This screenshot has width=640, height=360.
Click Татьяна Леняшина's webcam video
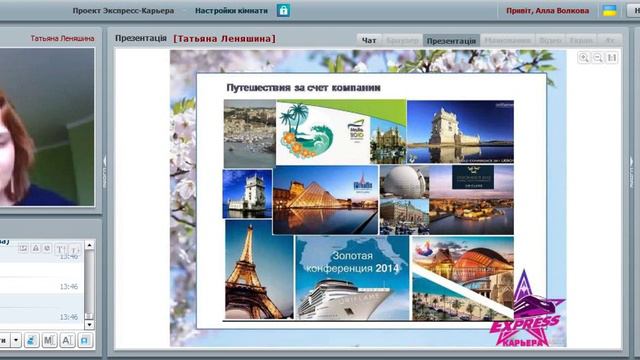[x=47, y=127]
